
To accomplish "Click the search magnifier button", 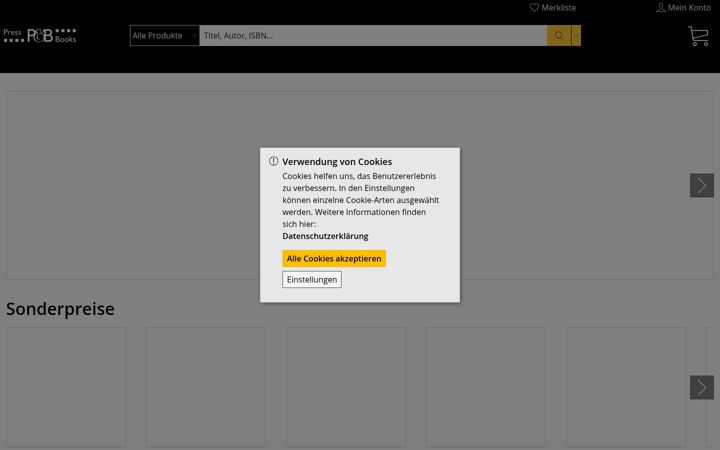I will [x=558, y=35].
